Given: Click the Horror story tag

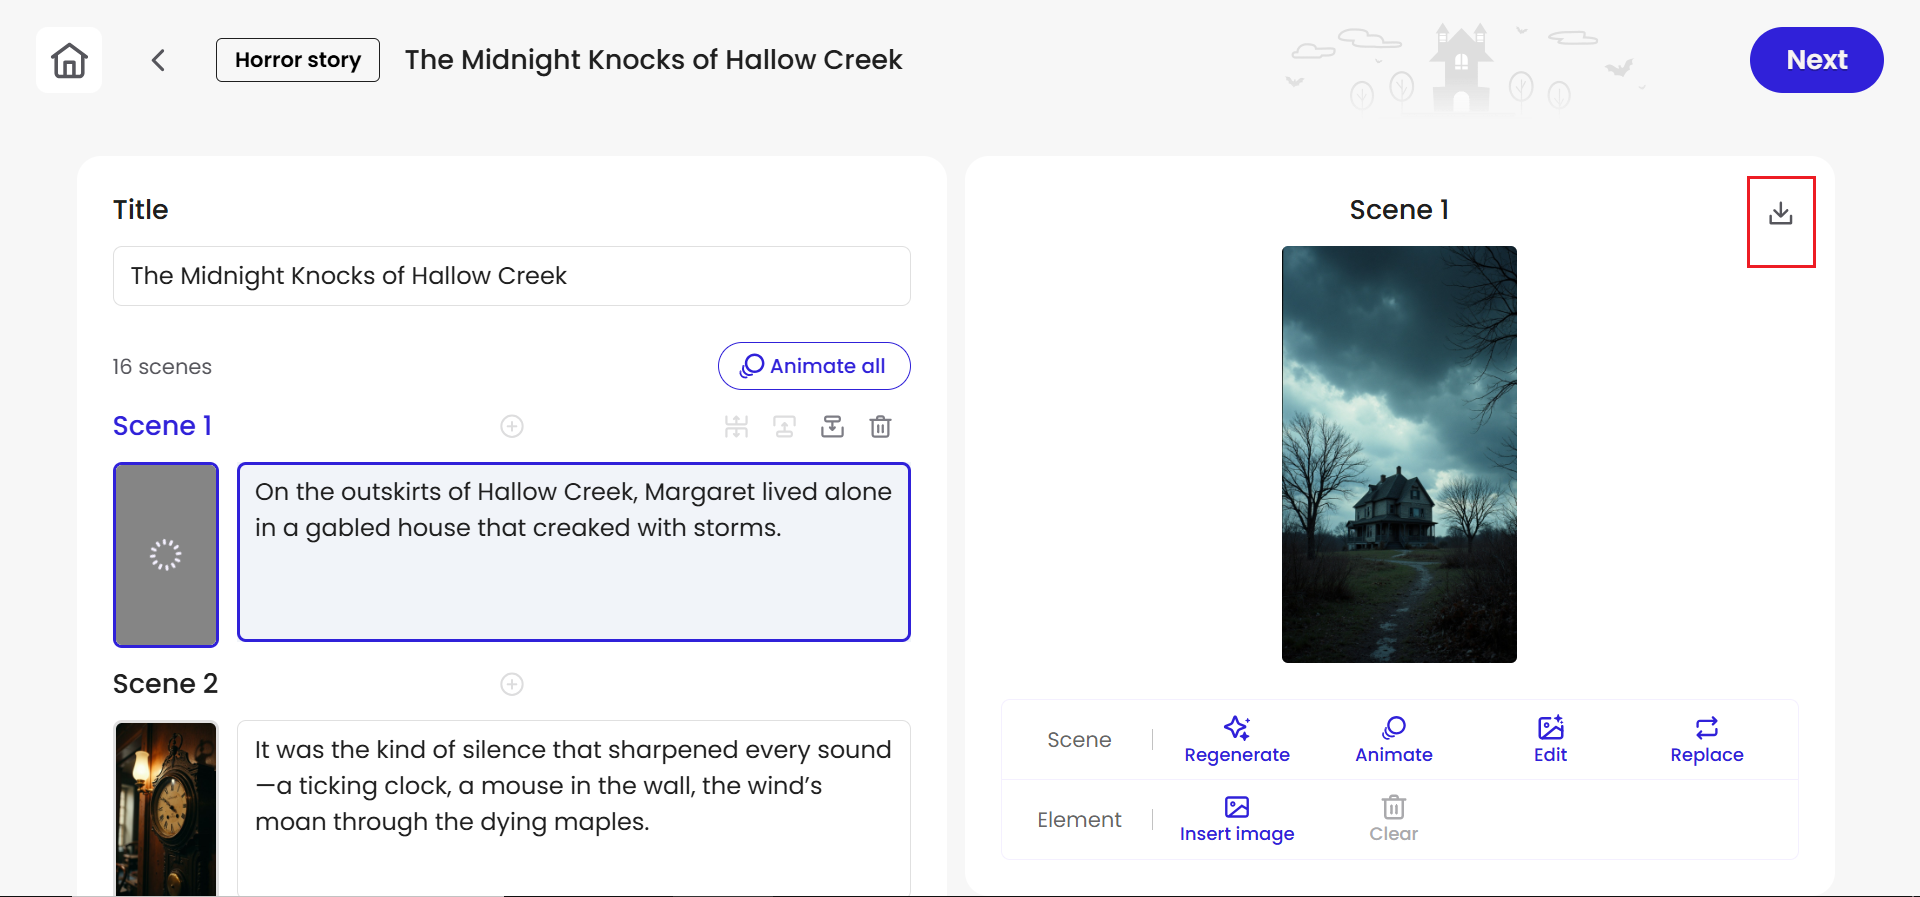Looking at the screenshot, I should [298, 60].
